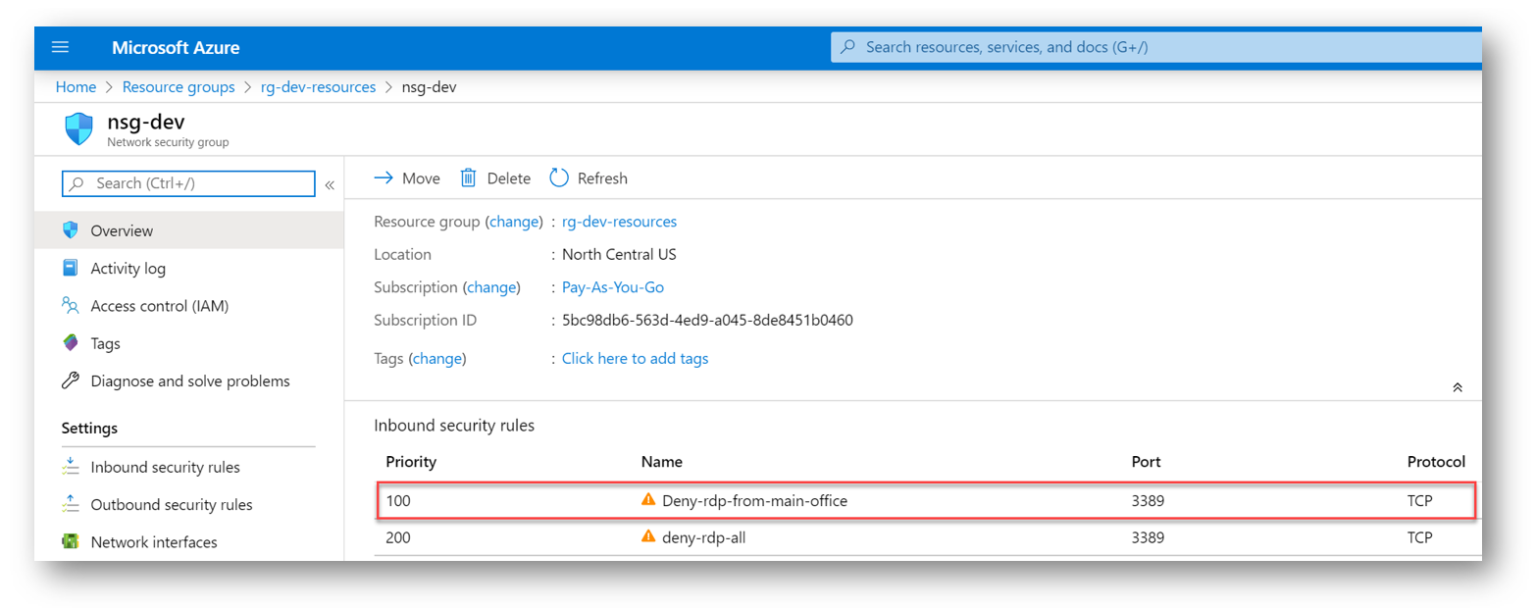The height and width of the screenshot is (608, 1536).
Task: Click the Inbound security rules icon
Action: pyautogui.click(x=70, y=467)
